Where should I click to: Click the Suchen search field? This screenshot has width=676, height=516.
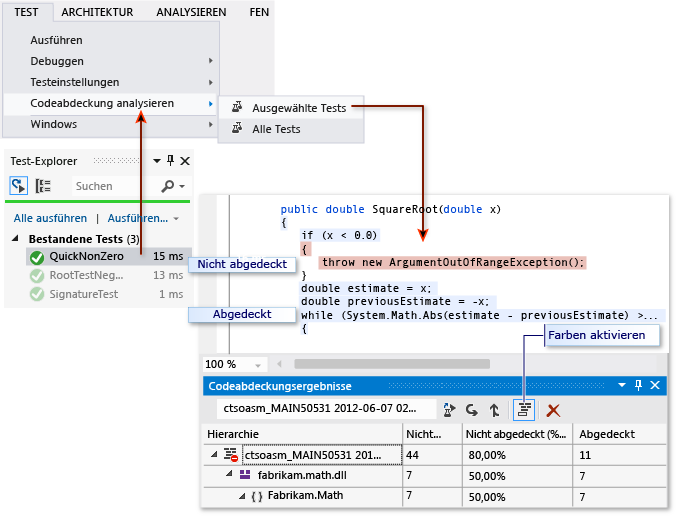click(x=115, y=186)
